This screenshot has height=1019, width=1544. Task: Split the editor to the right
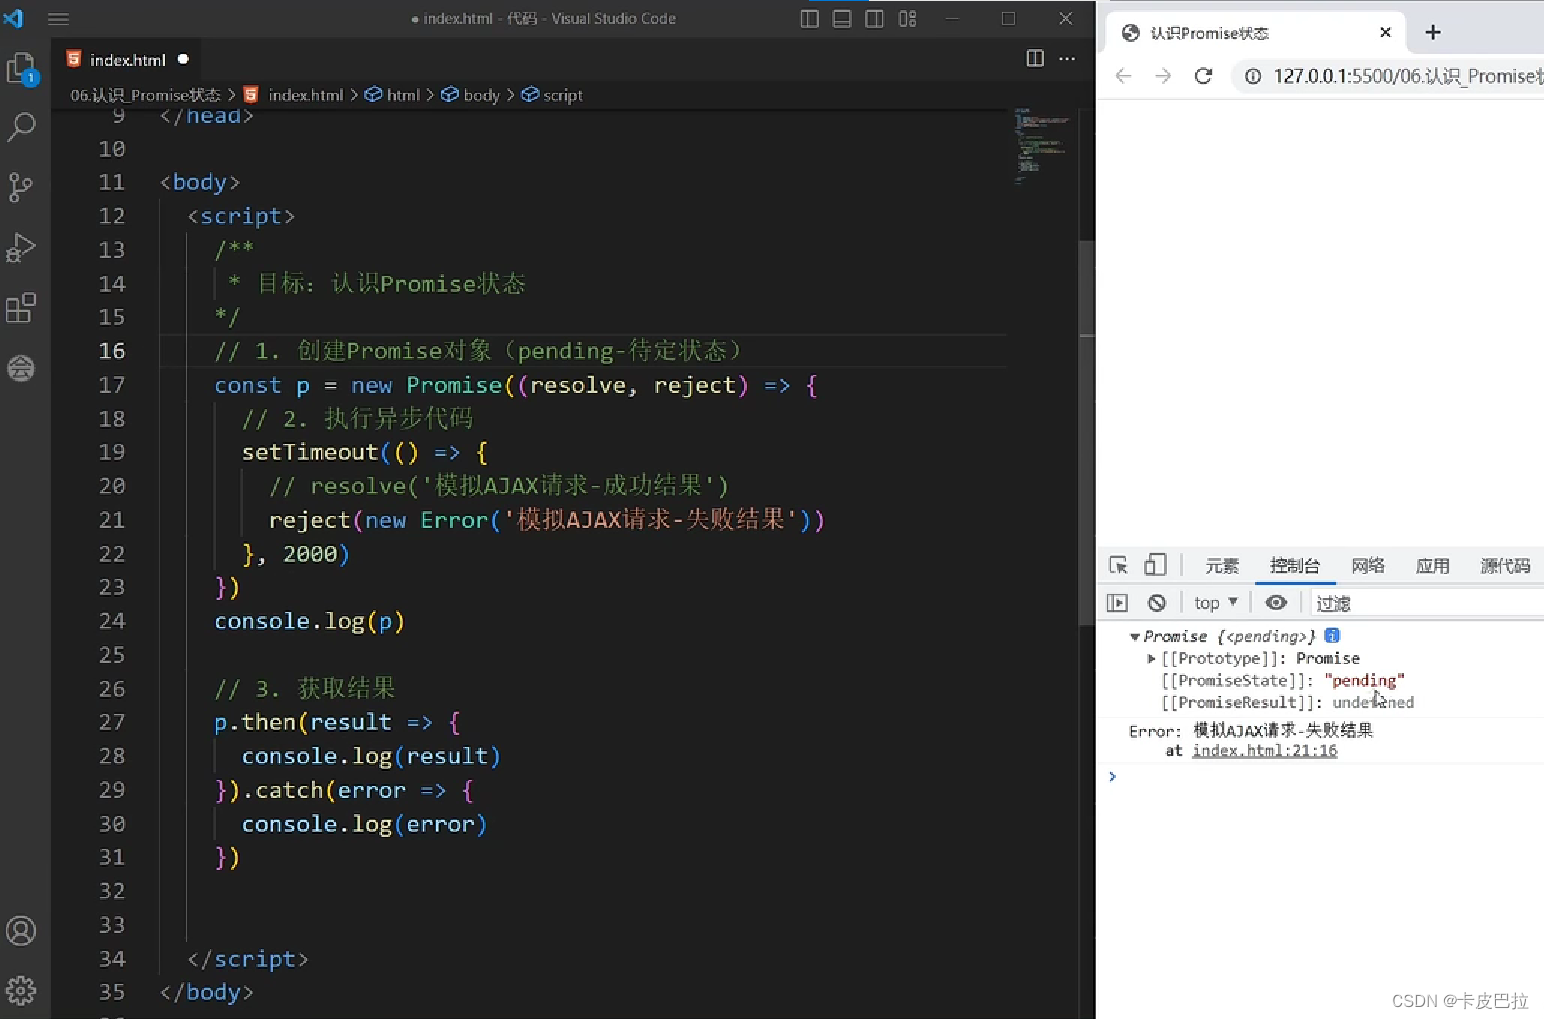pos(1035,59)
